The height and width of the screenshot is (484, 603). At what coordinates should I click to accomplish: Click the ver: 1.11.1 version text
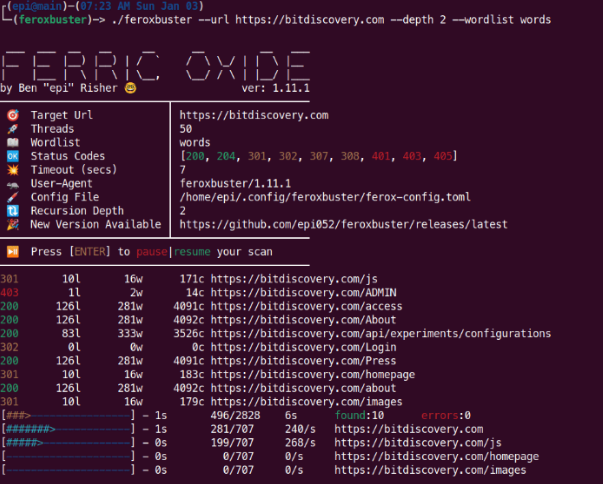click(275, 88)
